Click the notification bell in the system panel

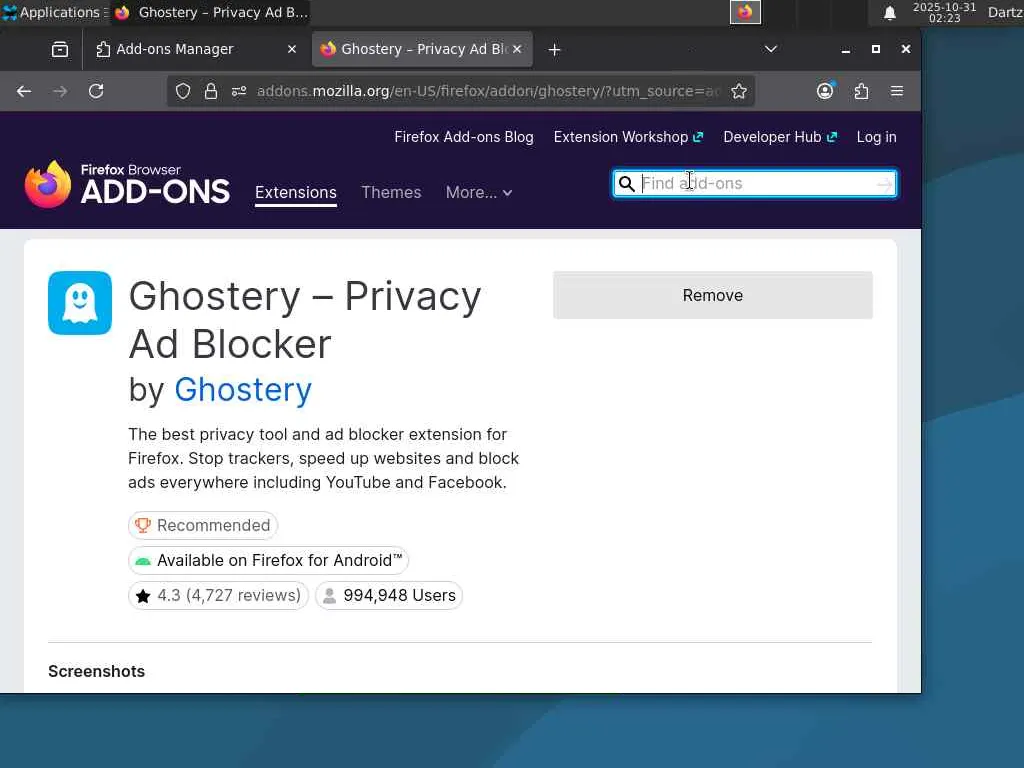point(889,12)
